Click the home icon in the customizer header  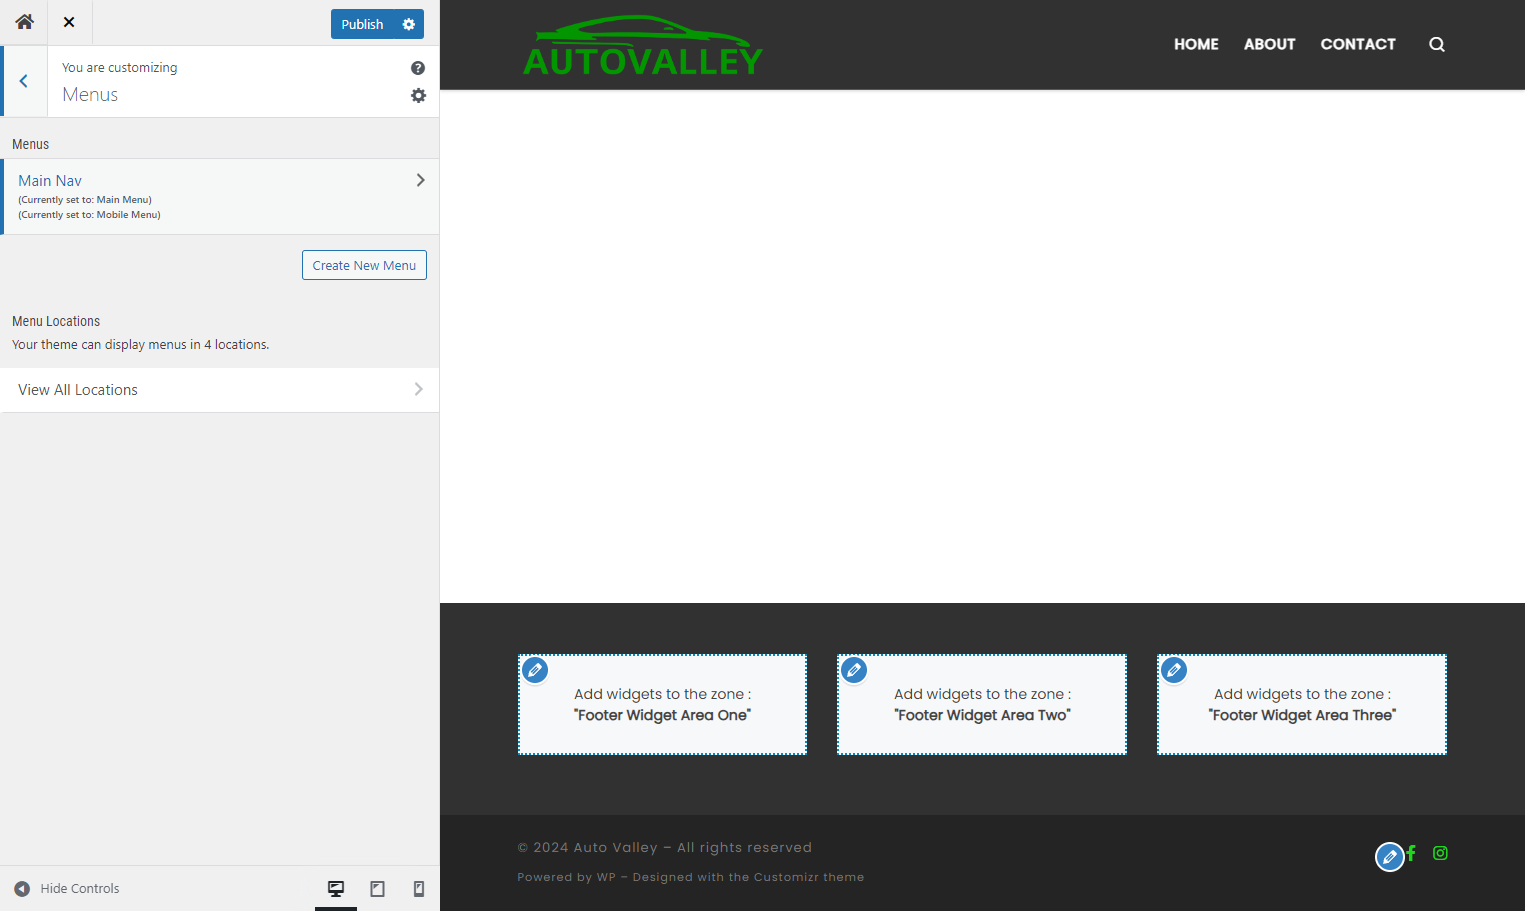pos(24,22)
